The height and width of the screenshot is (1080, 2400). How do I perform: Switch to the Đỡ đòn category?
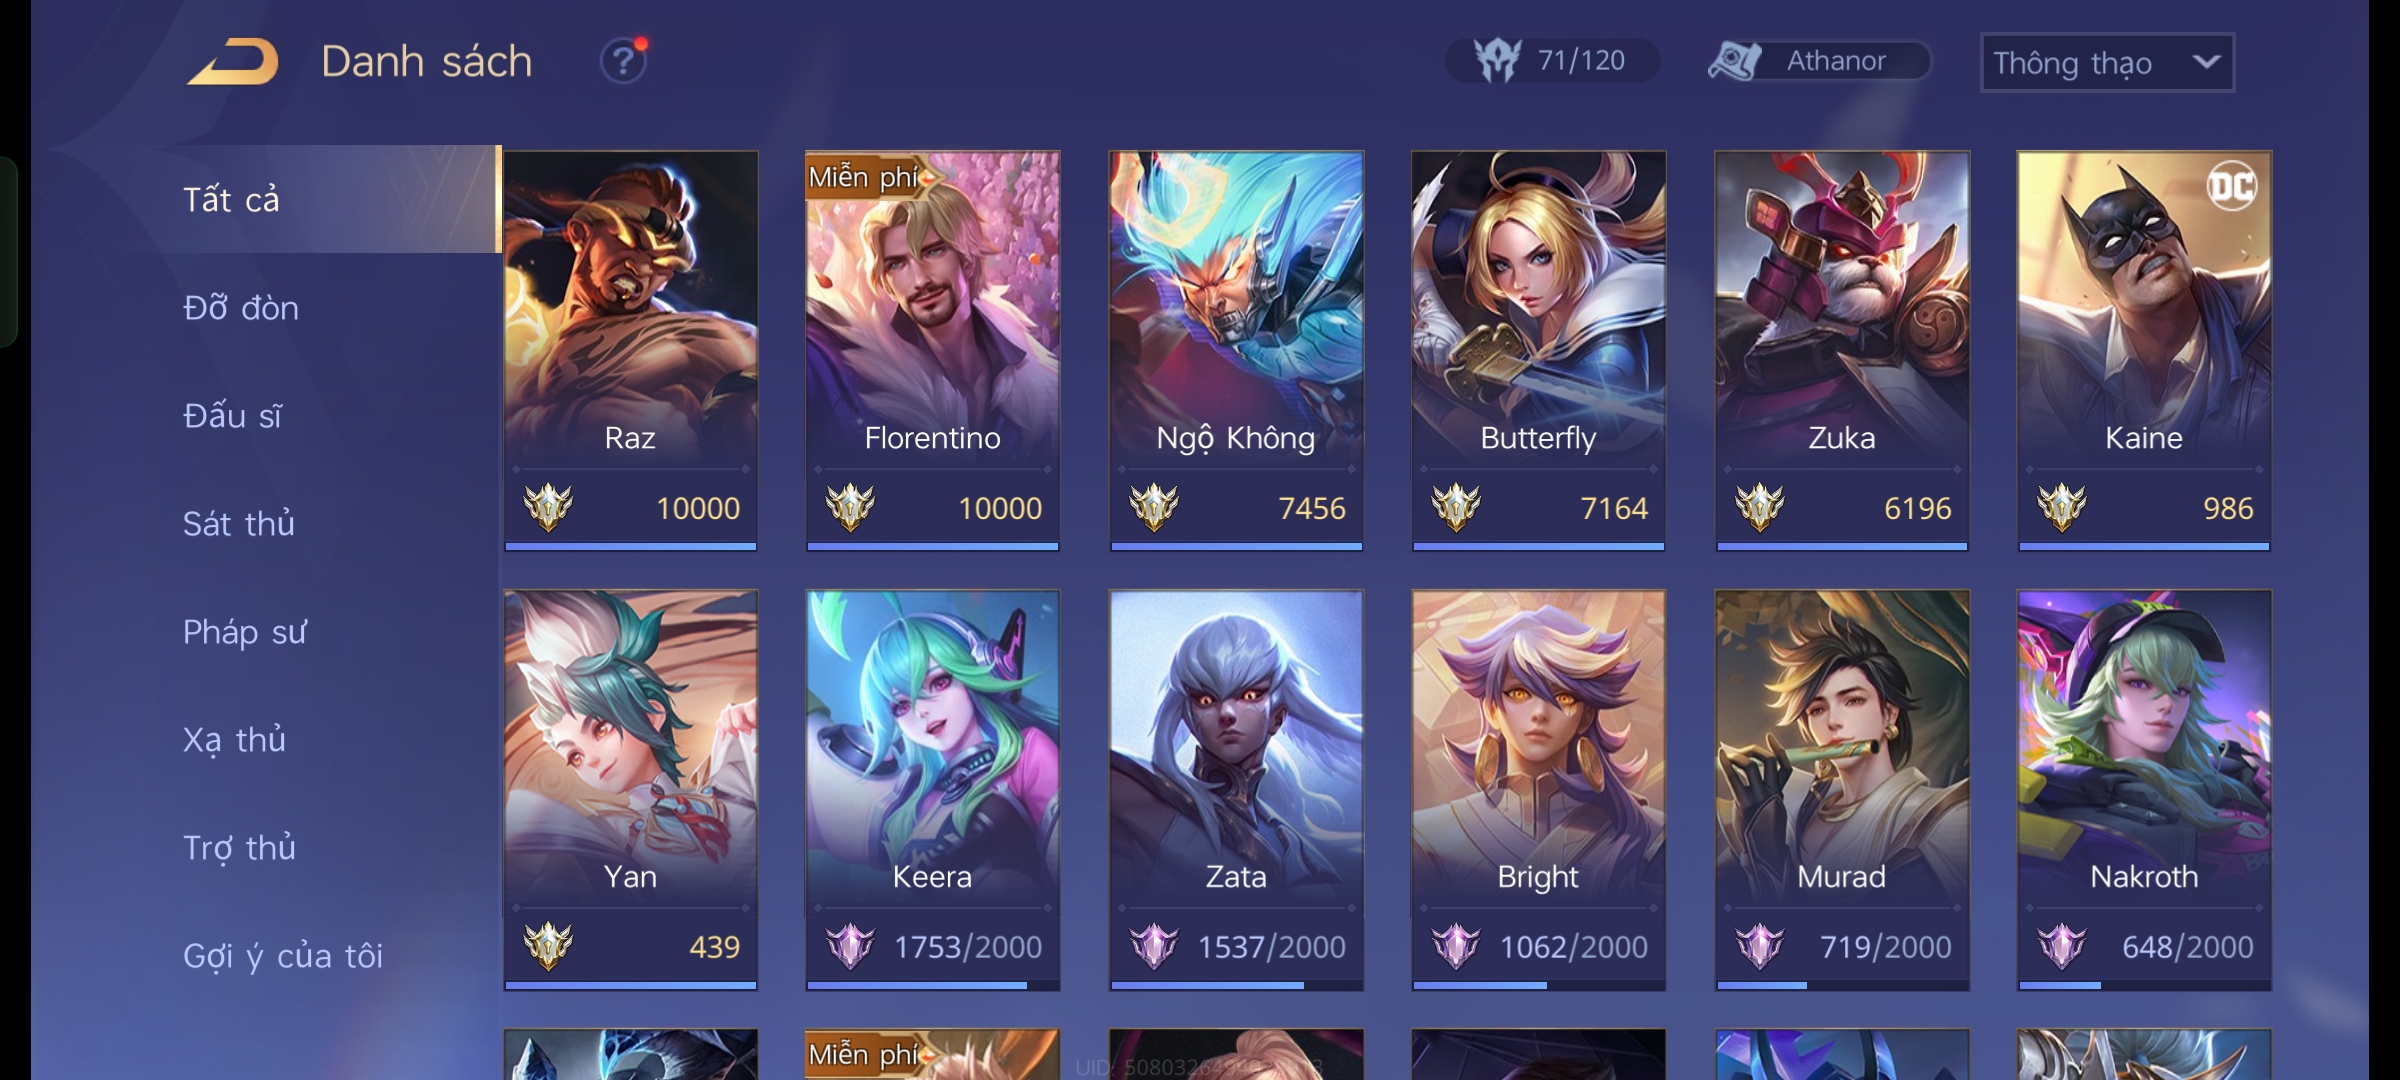tap(241, 307)
